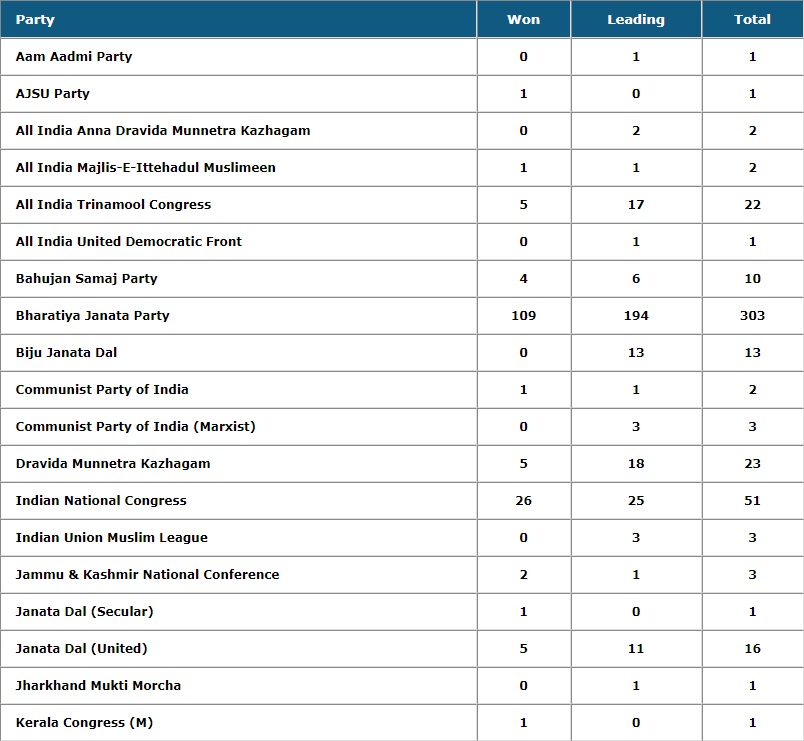Click Indian National Congress Total value 51
804x741 pixels.
[x=752, y=500]
